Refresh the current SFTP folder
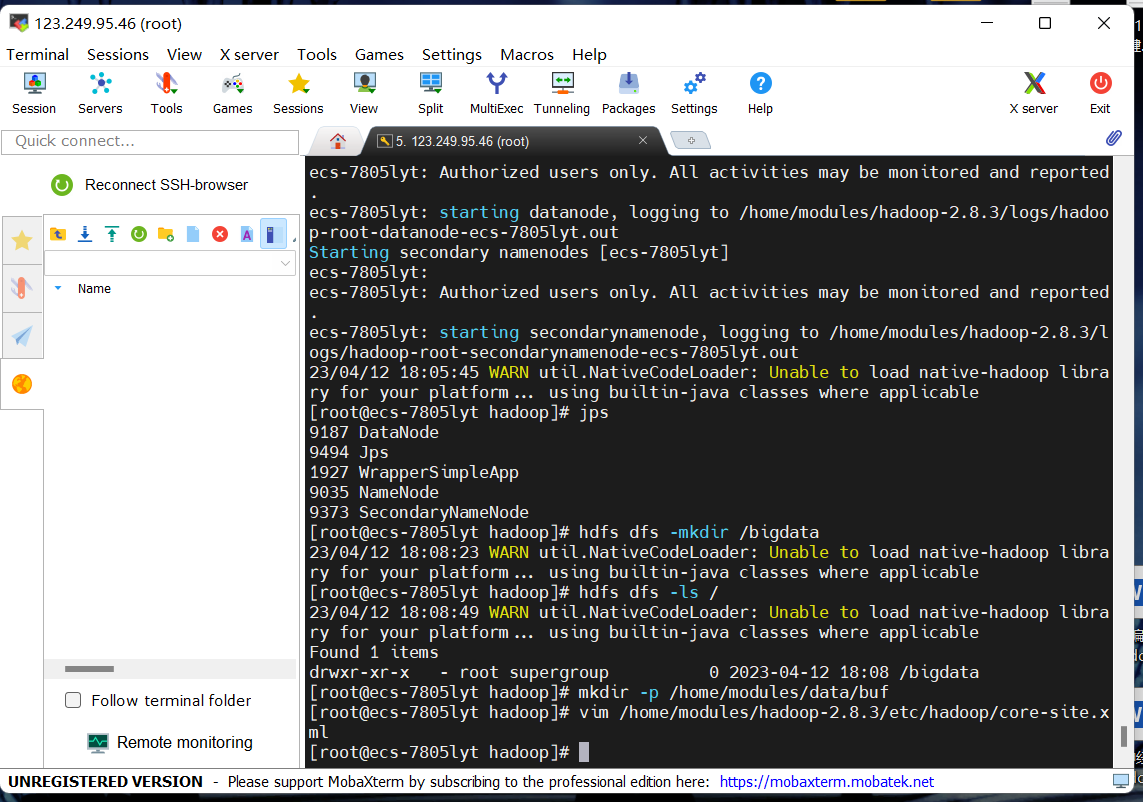 (139, 234)
